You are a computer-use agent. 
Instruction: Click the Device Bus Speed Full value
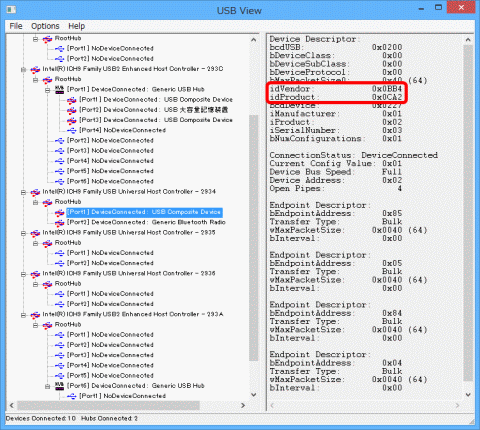[392, 172]
